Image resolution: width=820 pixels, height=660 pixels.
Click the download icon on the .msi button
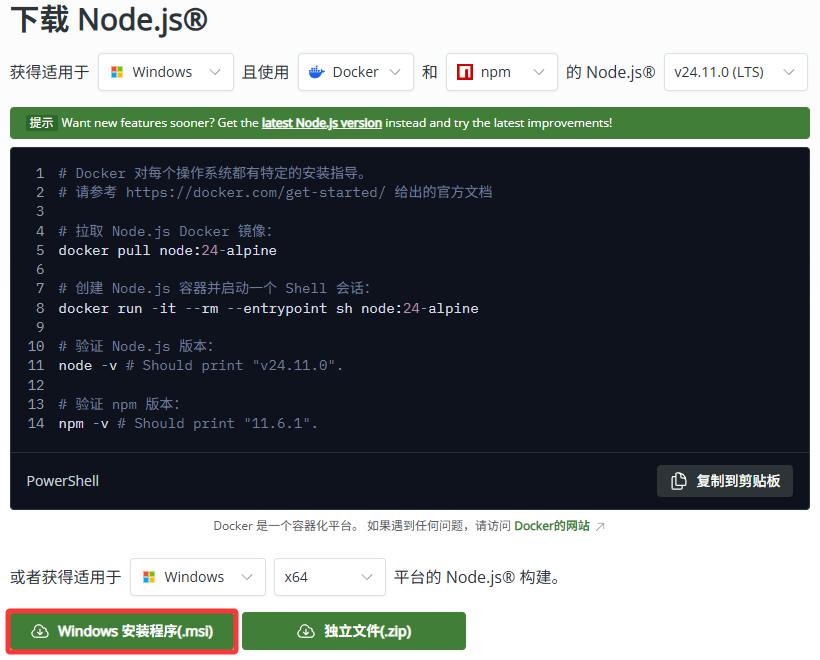[38, 631]
